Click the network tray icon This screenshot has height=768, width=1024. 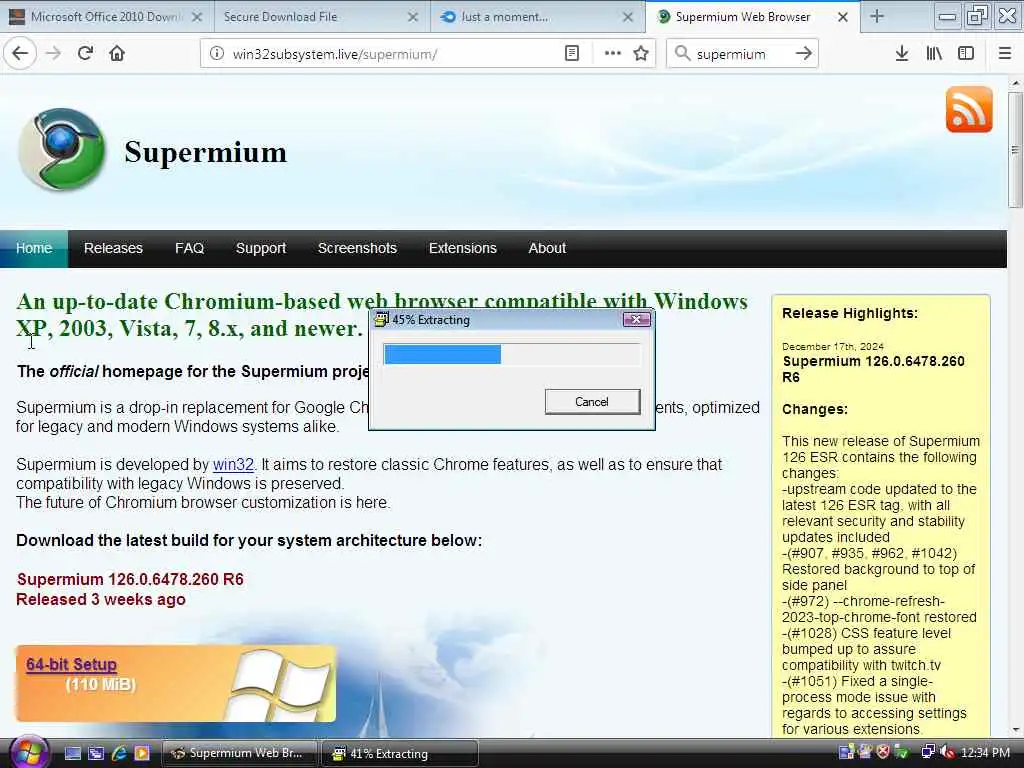(x=928, y=752)
